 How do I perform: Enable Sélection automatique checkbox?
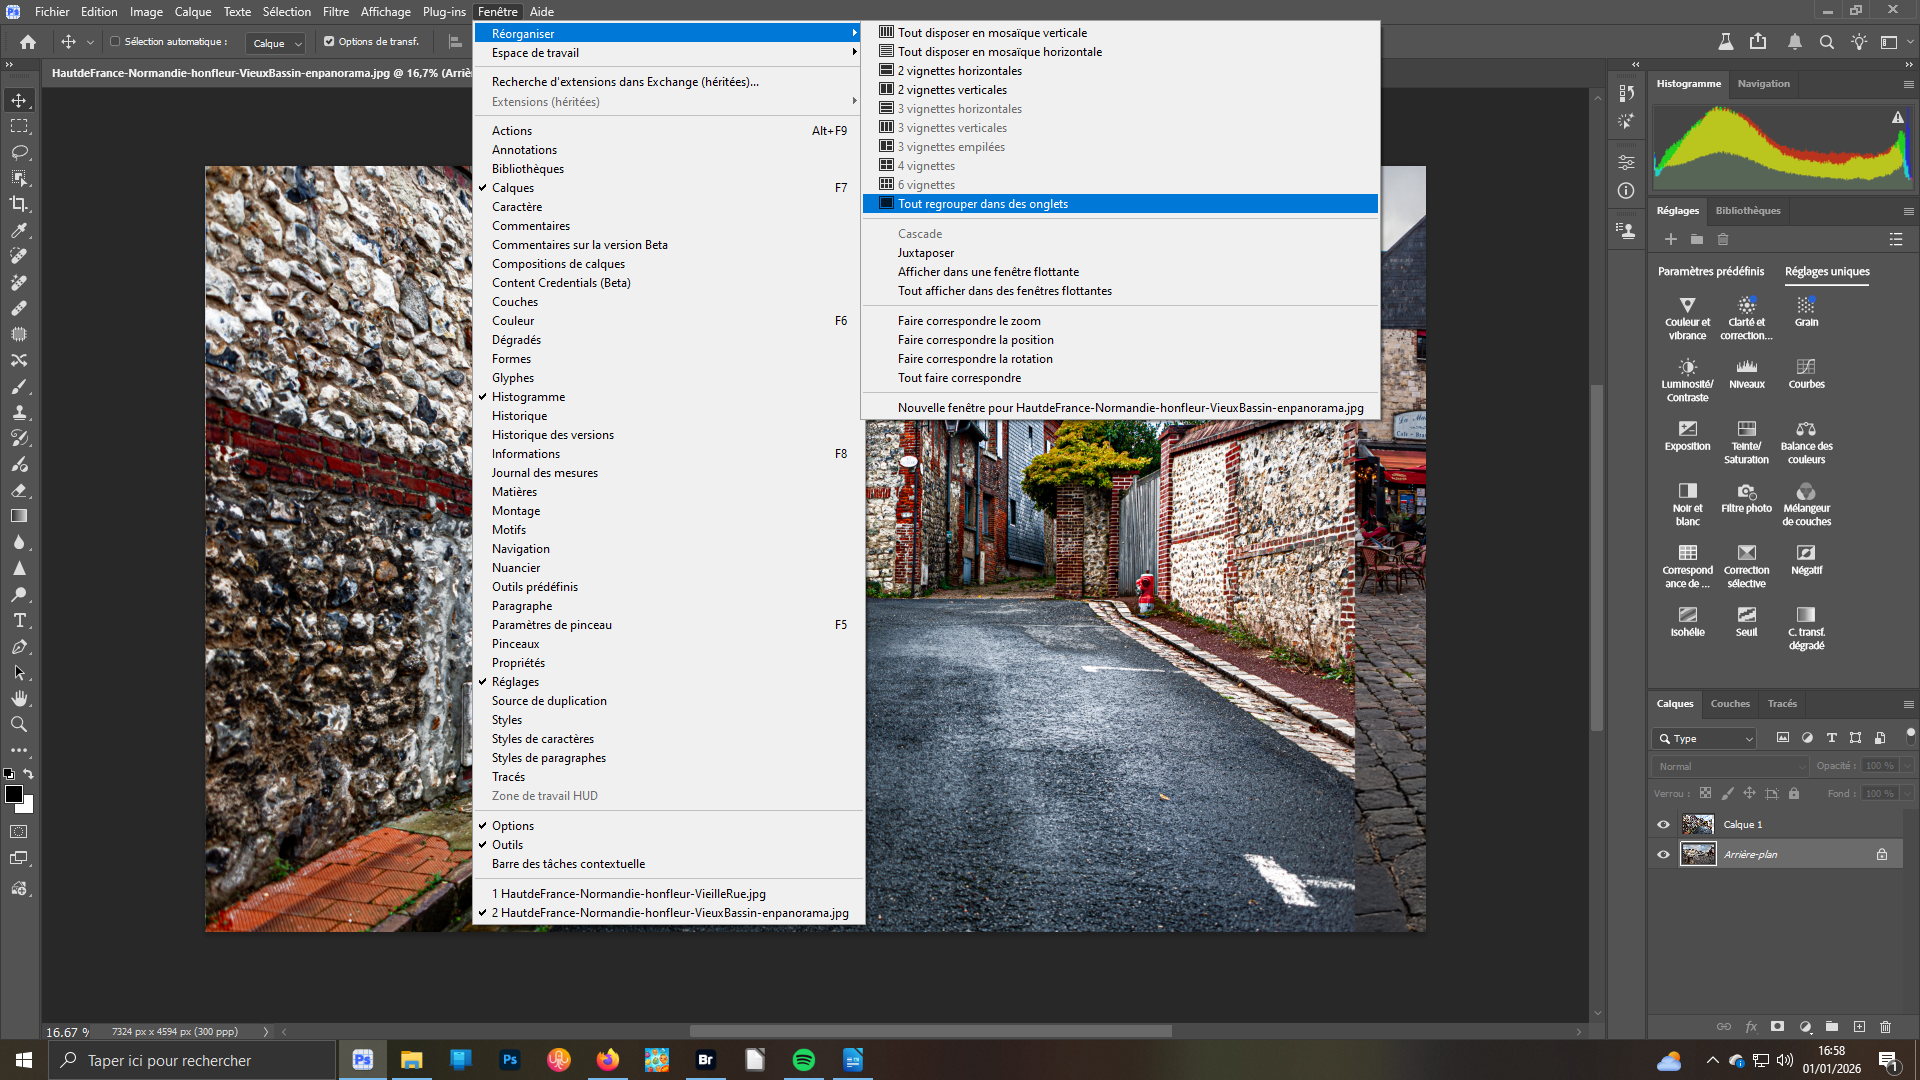point(115,42)
